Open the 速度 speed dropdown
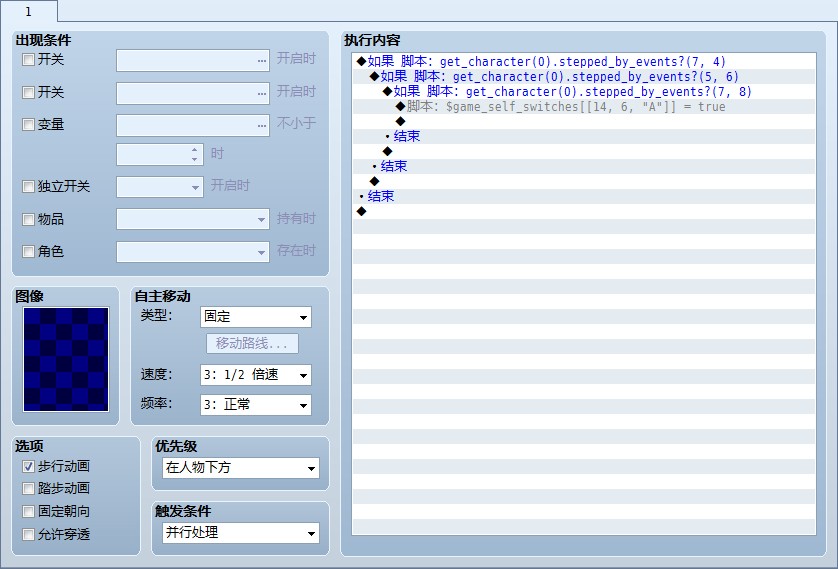838x569 pixels. pyautogui.click(x=255, y=375)
